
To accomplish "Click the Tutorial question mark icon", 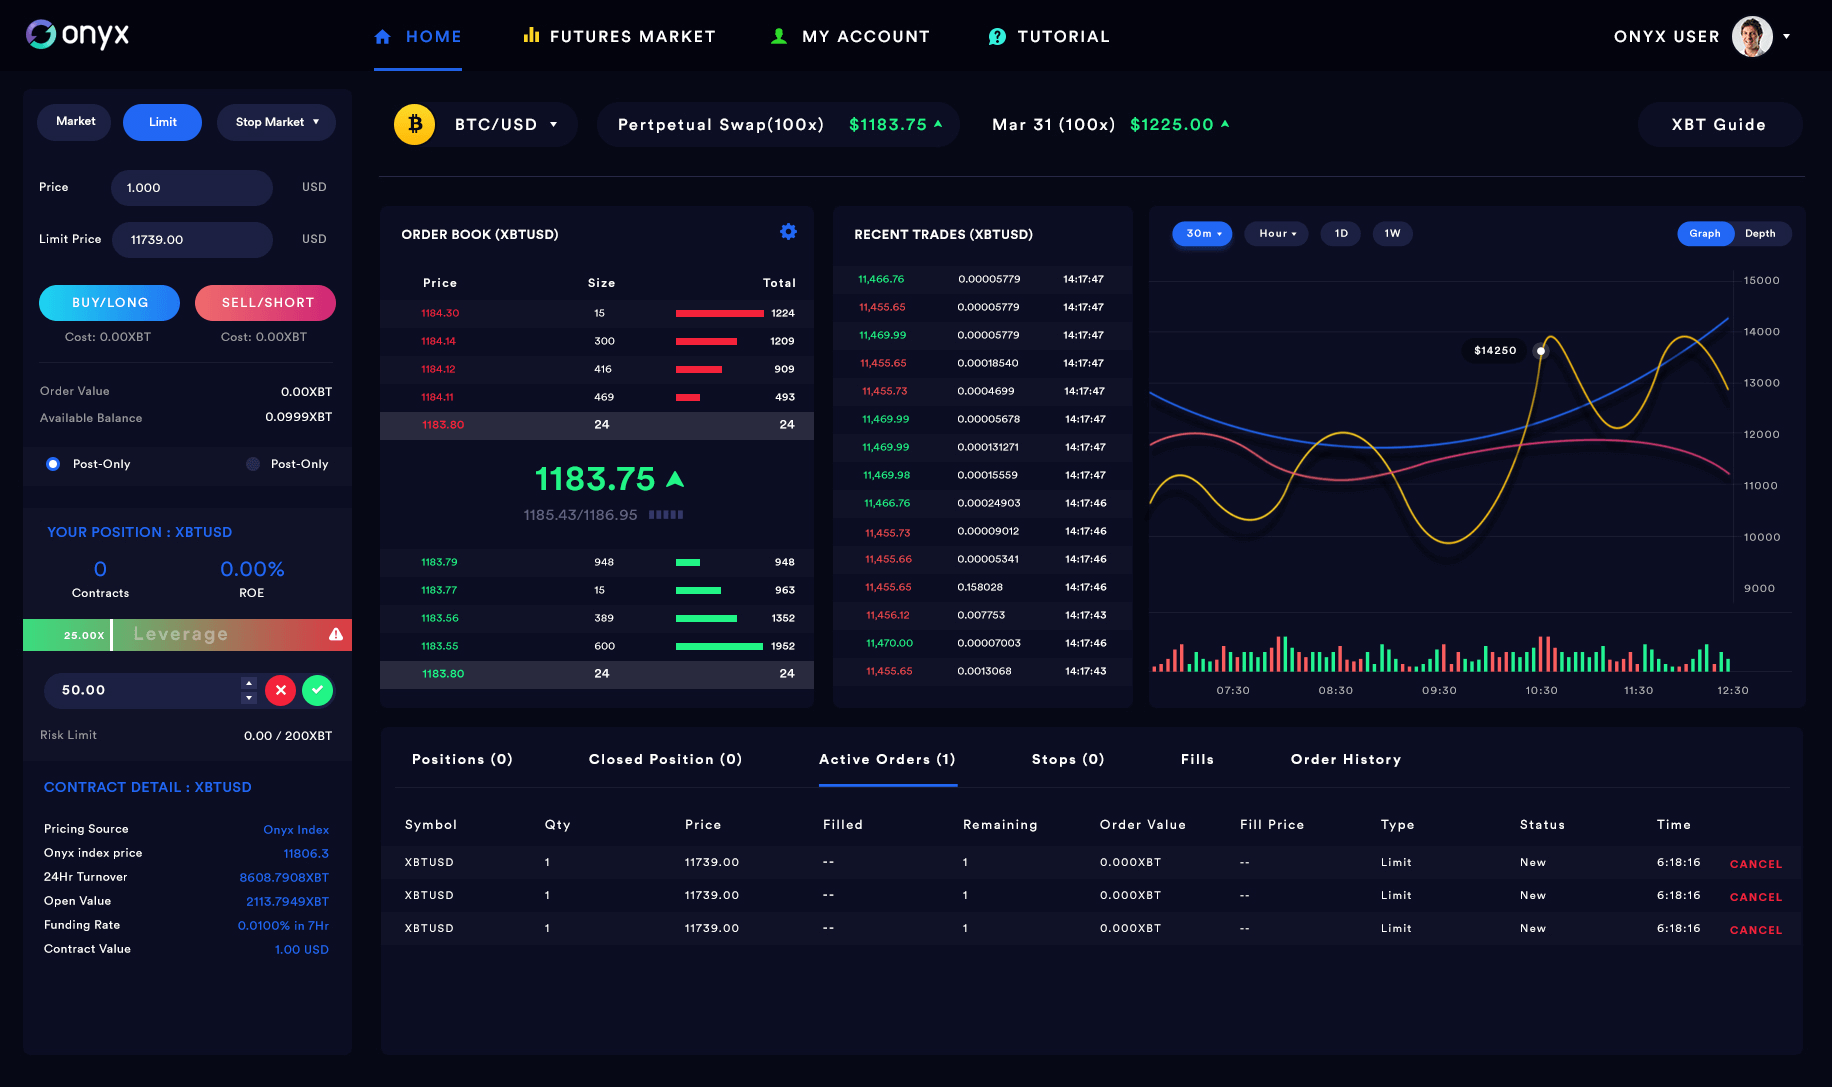I will pyautogui.click(x=997, y=37).
